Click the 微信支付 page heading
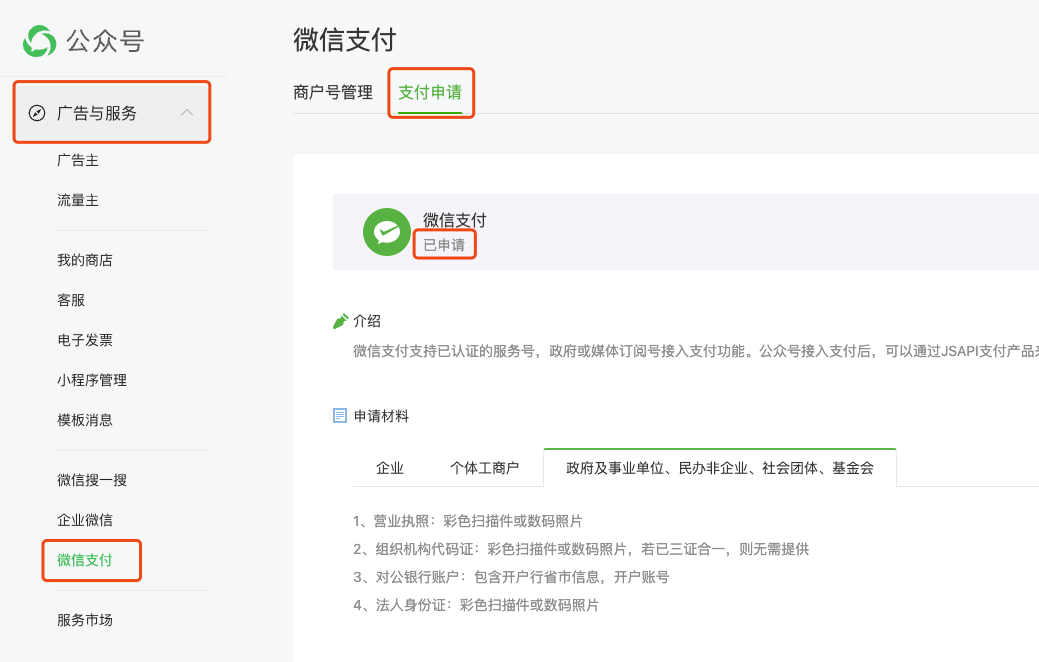The width and height of the screenshot is (1039, 662). click(x=345, y=40)
